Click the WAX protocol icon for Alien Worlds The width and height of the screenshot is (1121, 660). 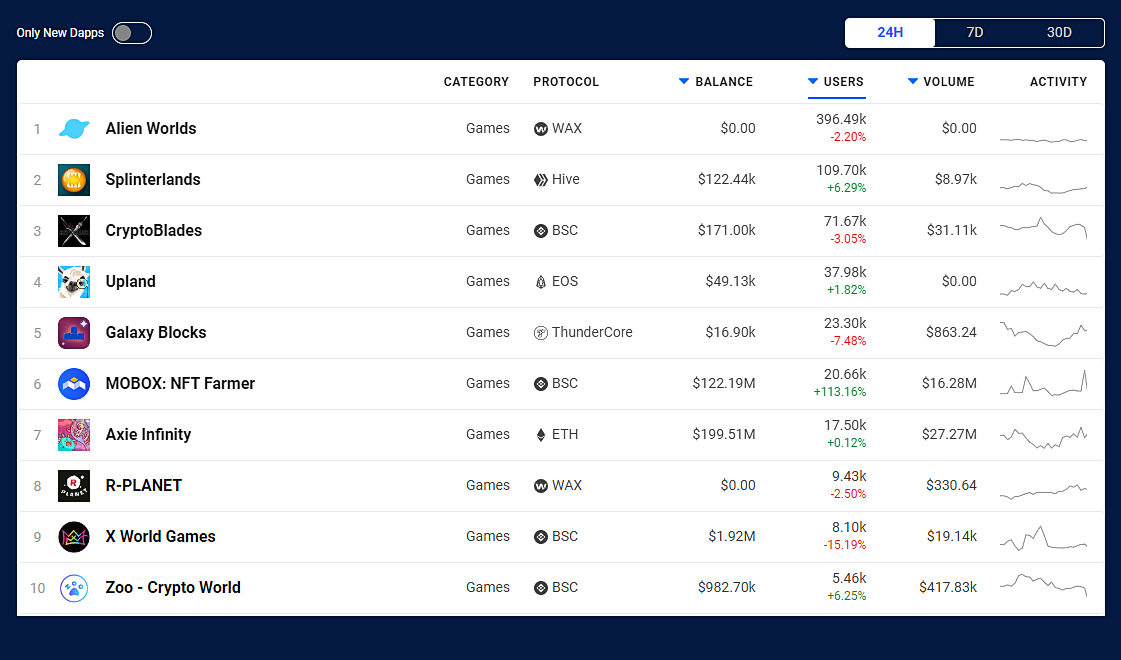[540, 129]
